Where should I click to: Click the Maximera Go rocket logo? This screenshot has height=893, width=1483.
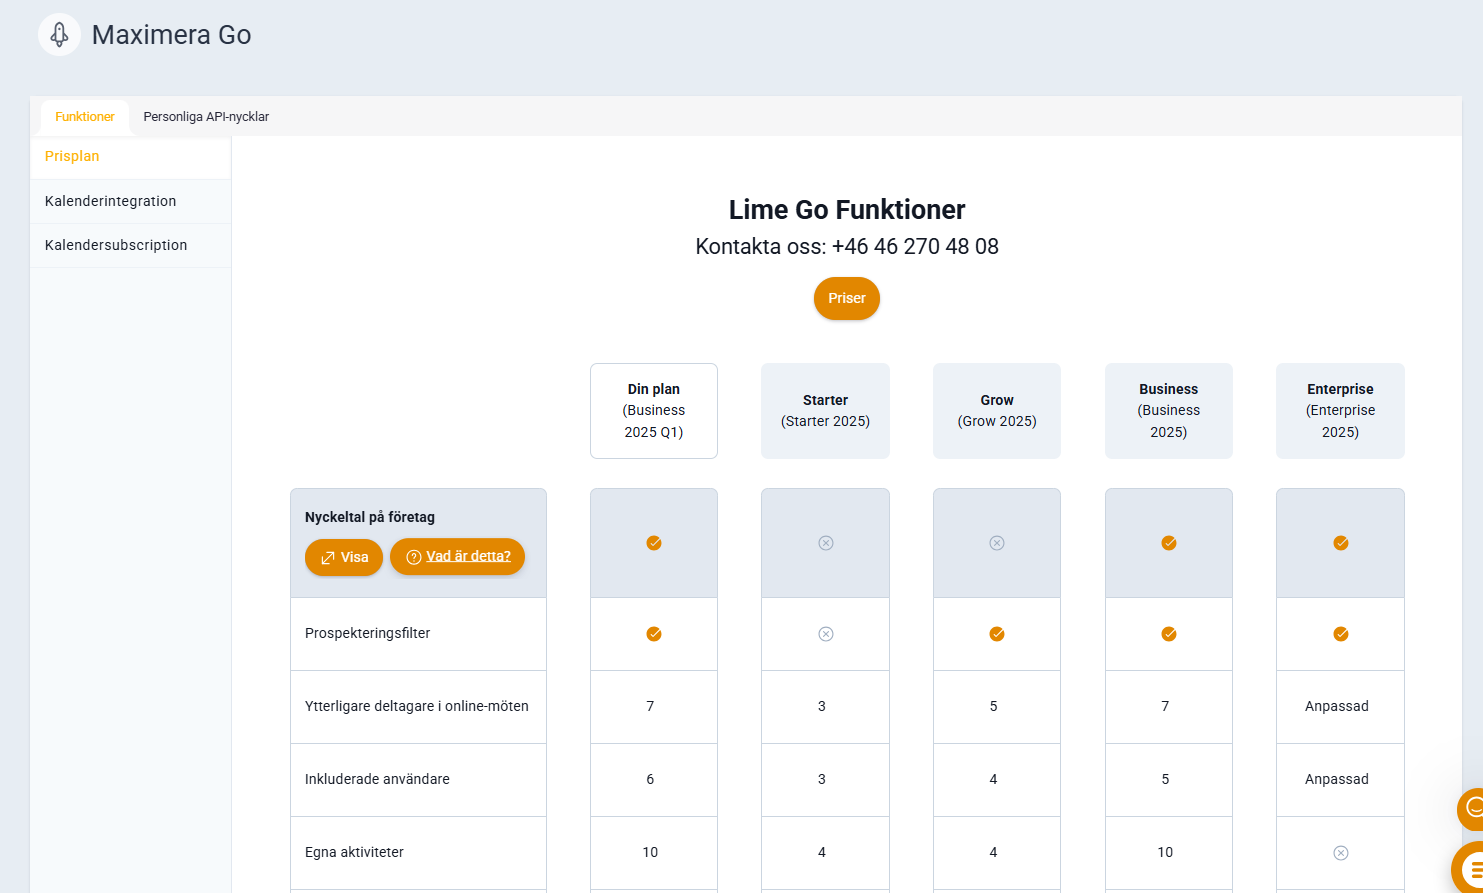pyautogui.click(x=59, y=35)
